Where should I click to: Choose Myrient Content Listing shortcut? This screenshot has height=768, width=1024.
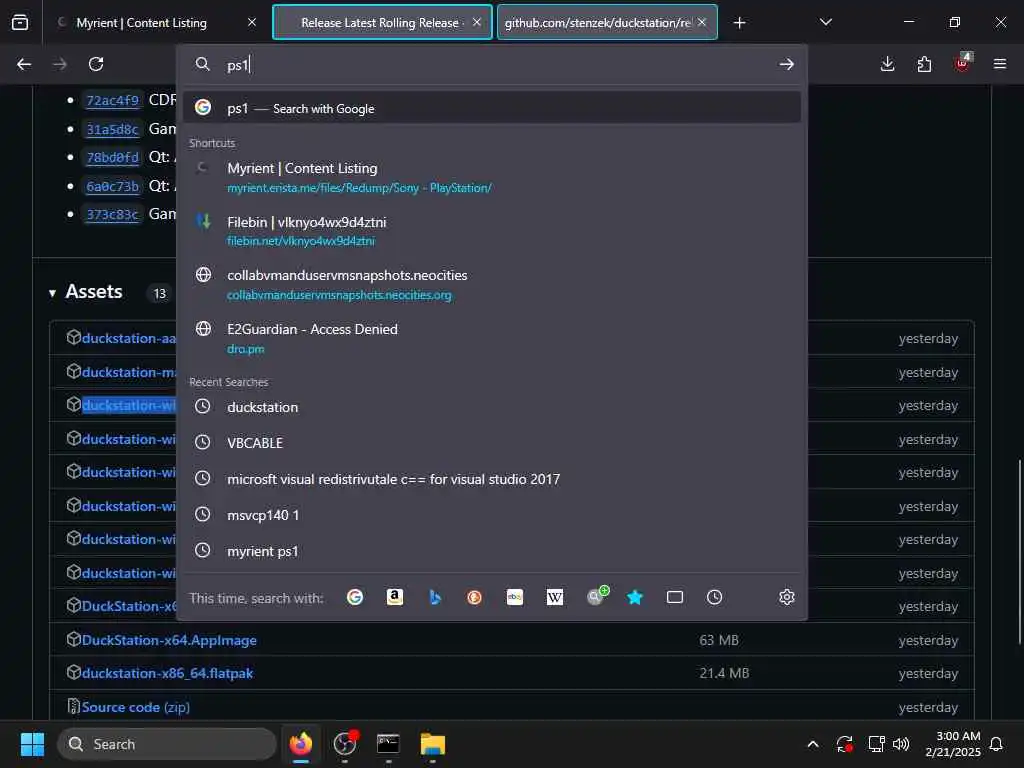tap(492, 178)
